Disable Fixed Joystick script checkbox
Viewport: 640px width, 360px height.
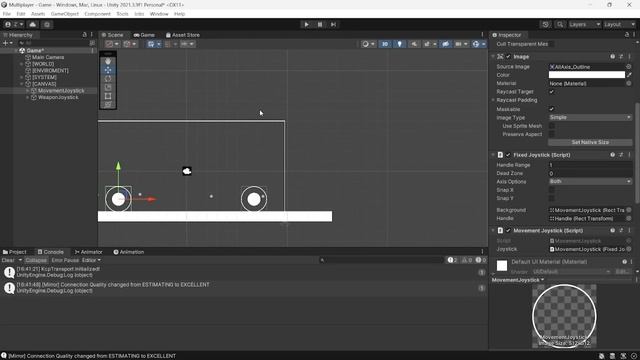(508, 155)
